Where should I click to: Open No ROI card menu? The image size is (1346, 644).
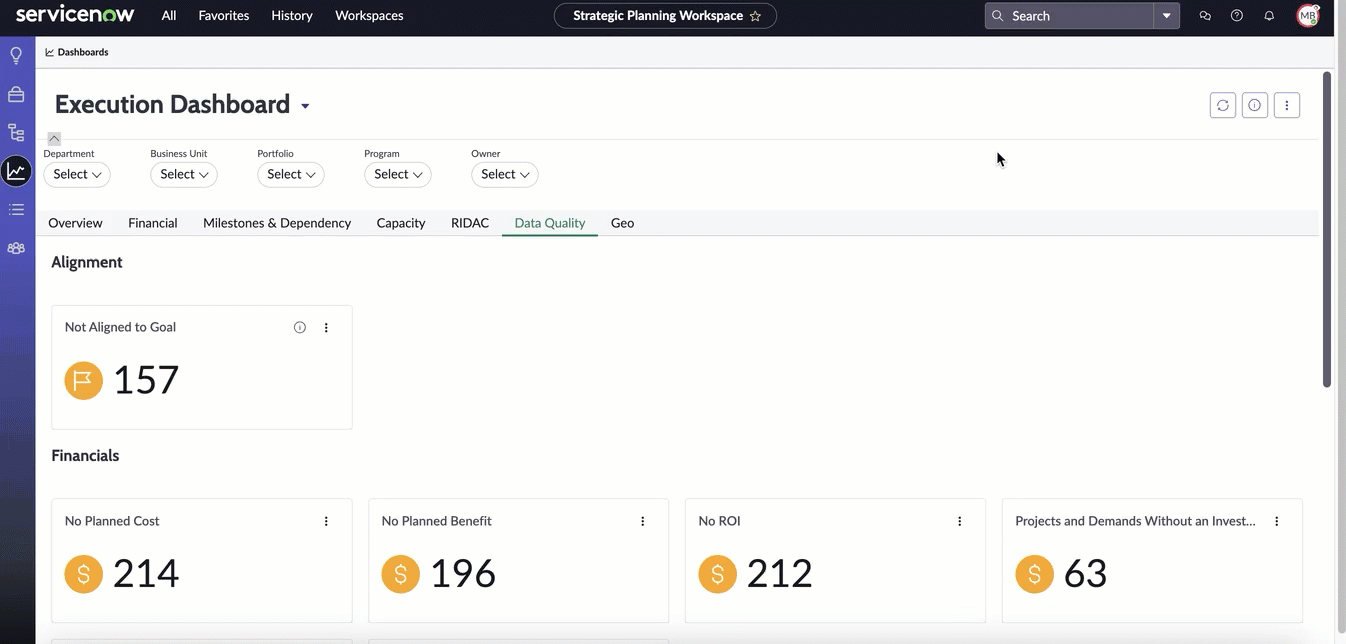coord(960,521)
